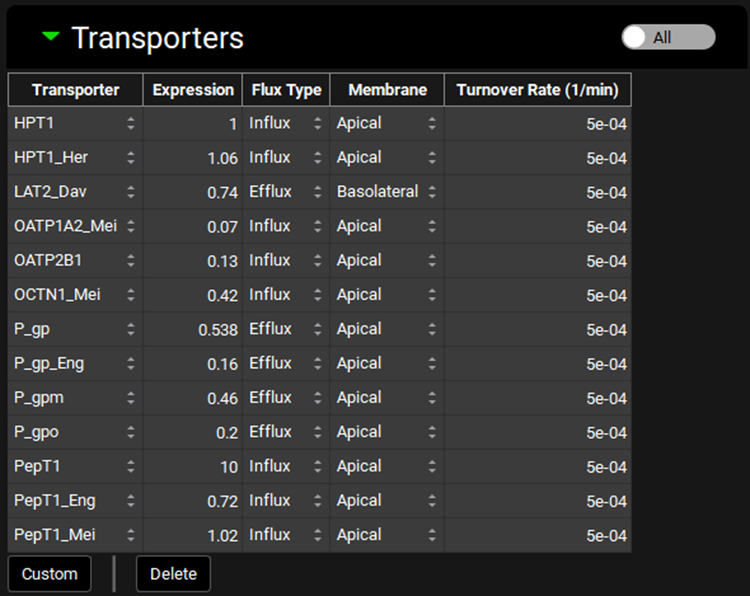This screenshot has height=596, width=750.
Task: Click the Delete button
Action: tap(173, 574)
